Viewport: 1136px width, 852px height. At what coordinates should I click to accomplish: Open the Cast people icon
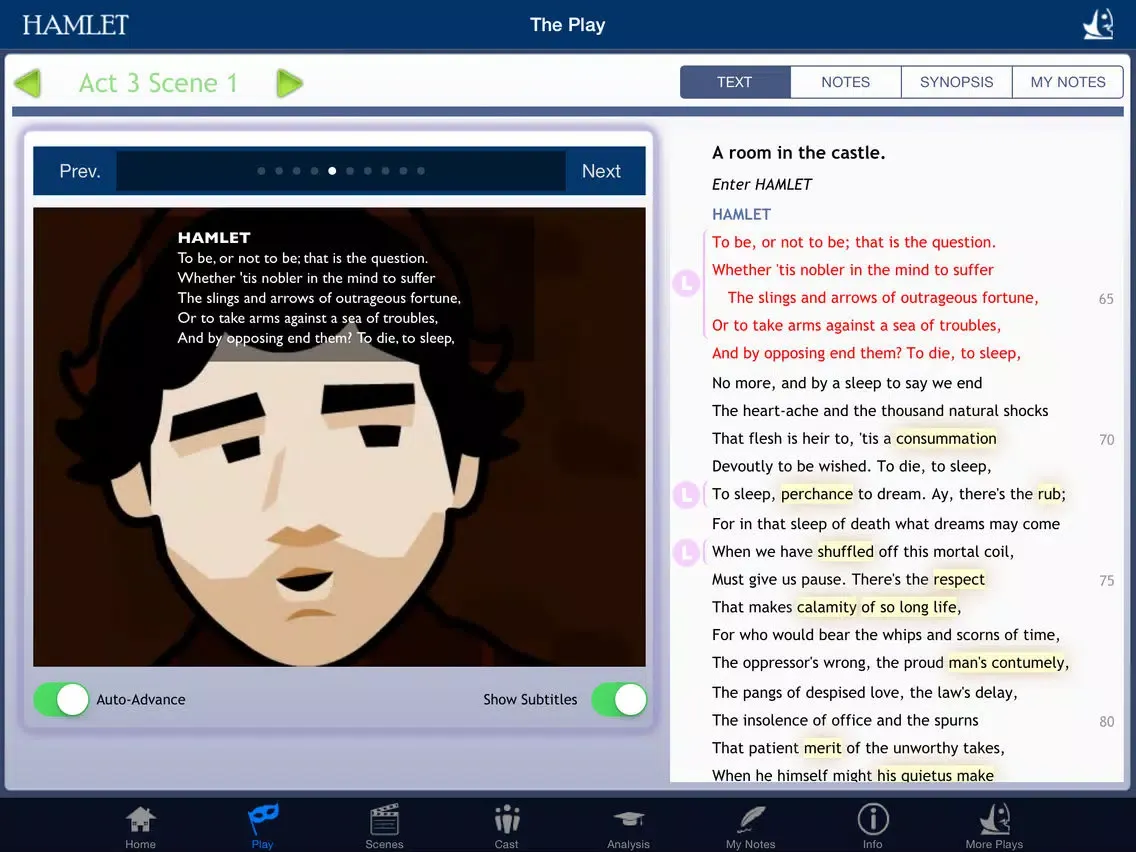[506, 827]
